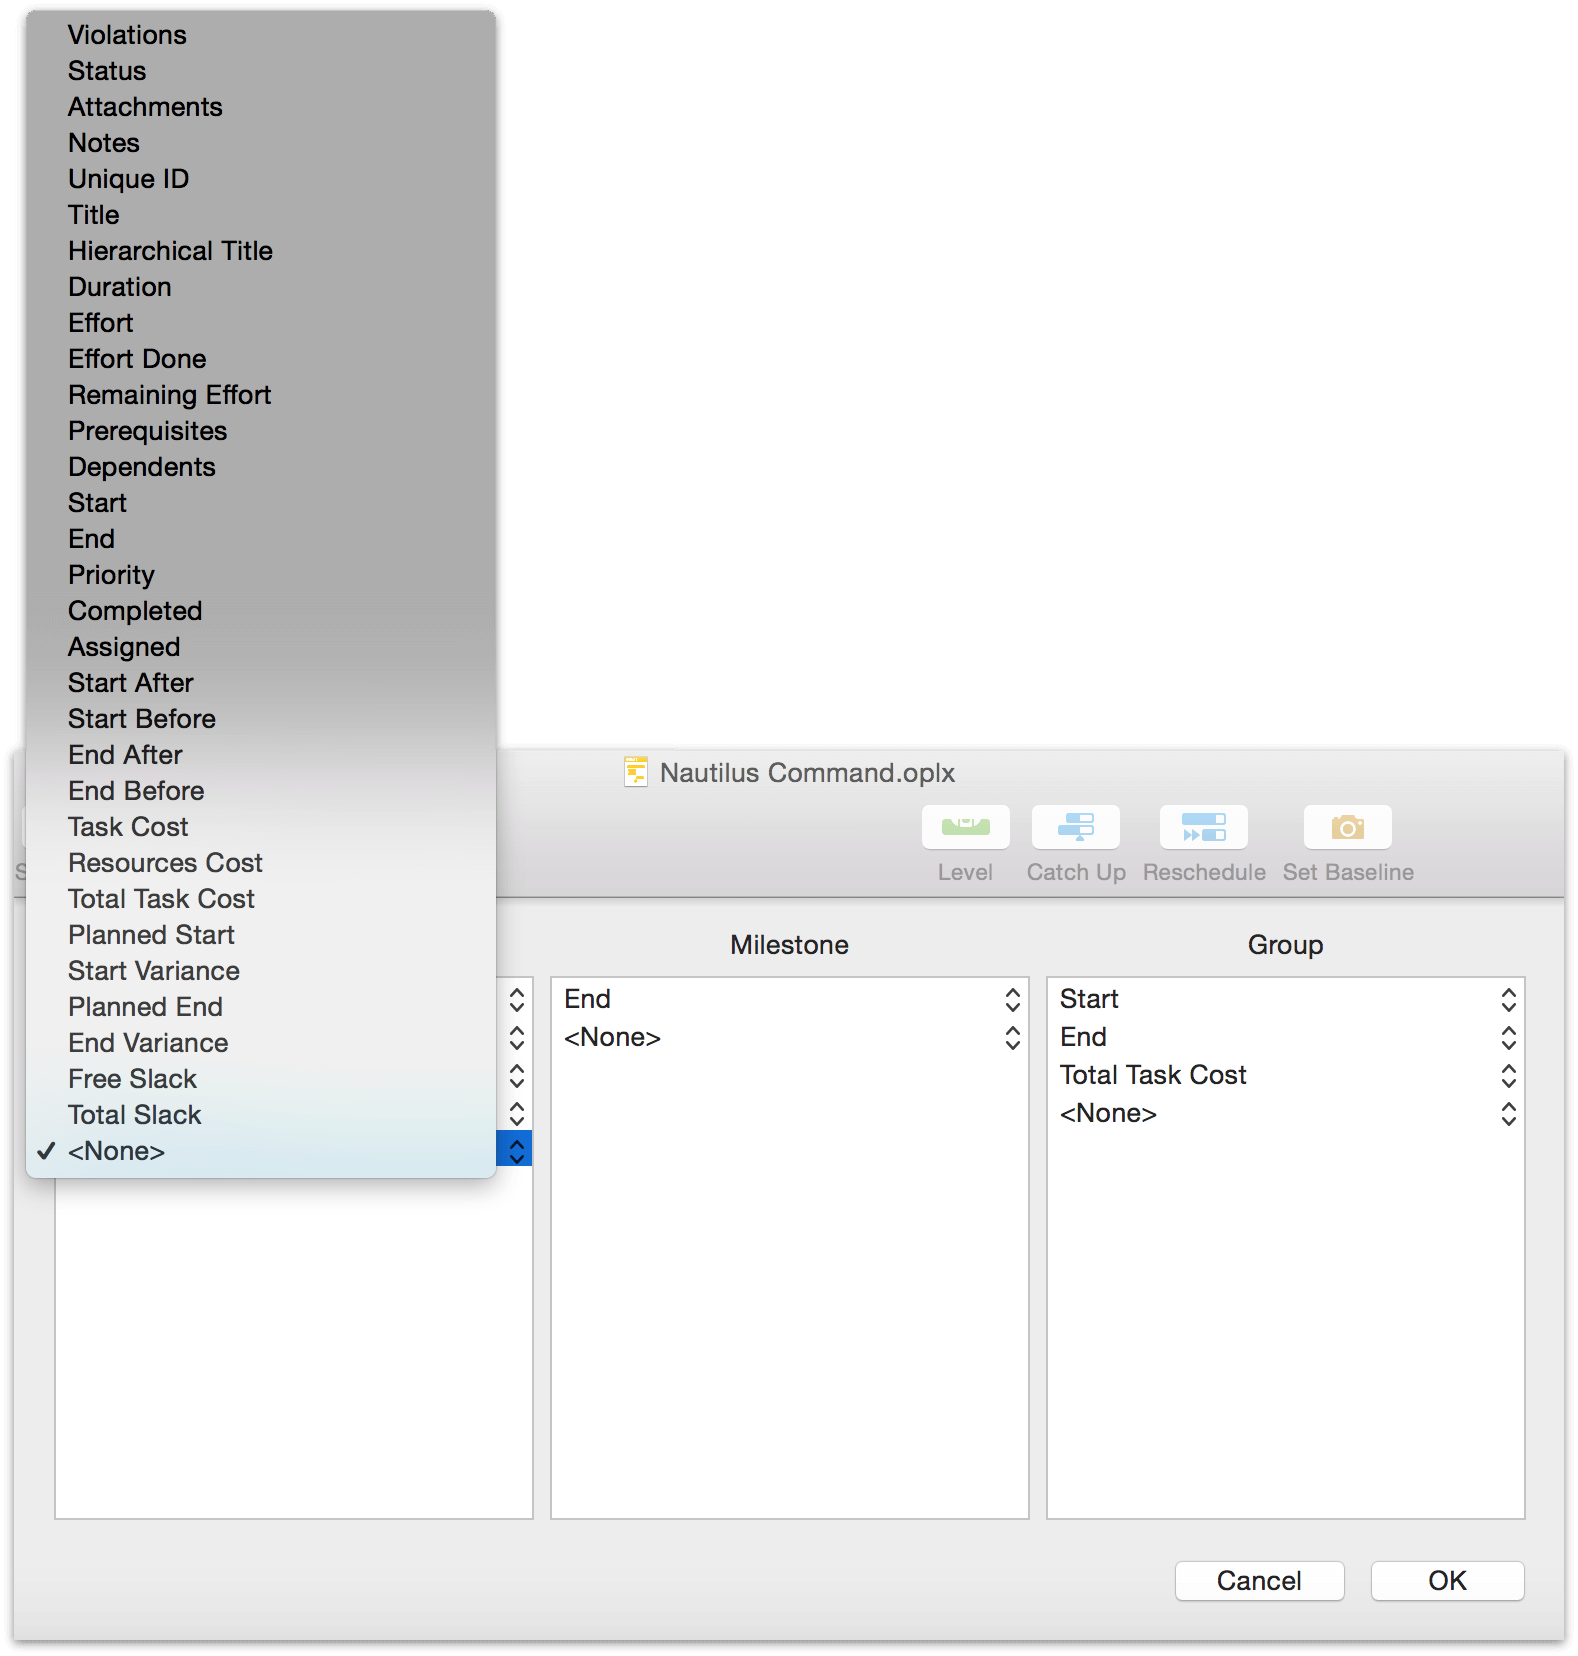This screenshot has height=1656, width=1578.
Task: Choose Start from the popup menu
Action: 261,503
